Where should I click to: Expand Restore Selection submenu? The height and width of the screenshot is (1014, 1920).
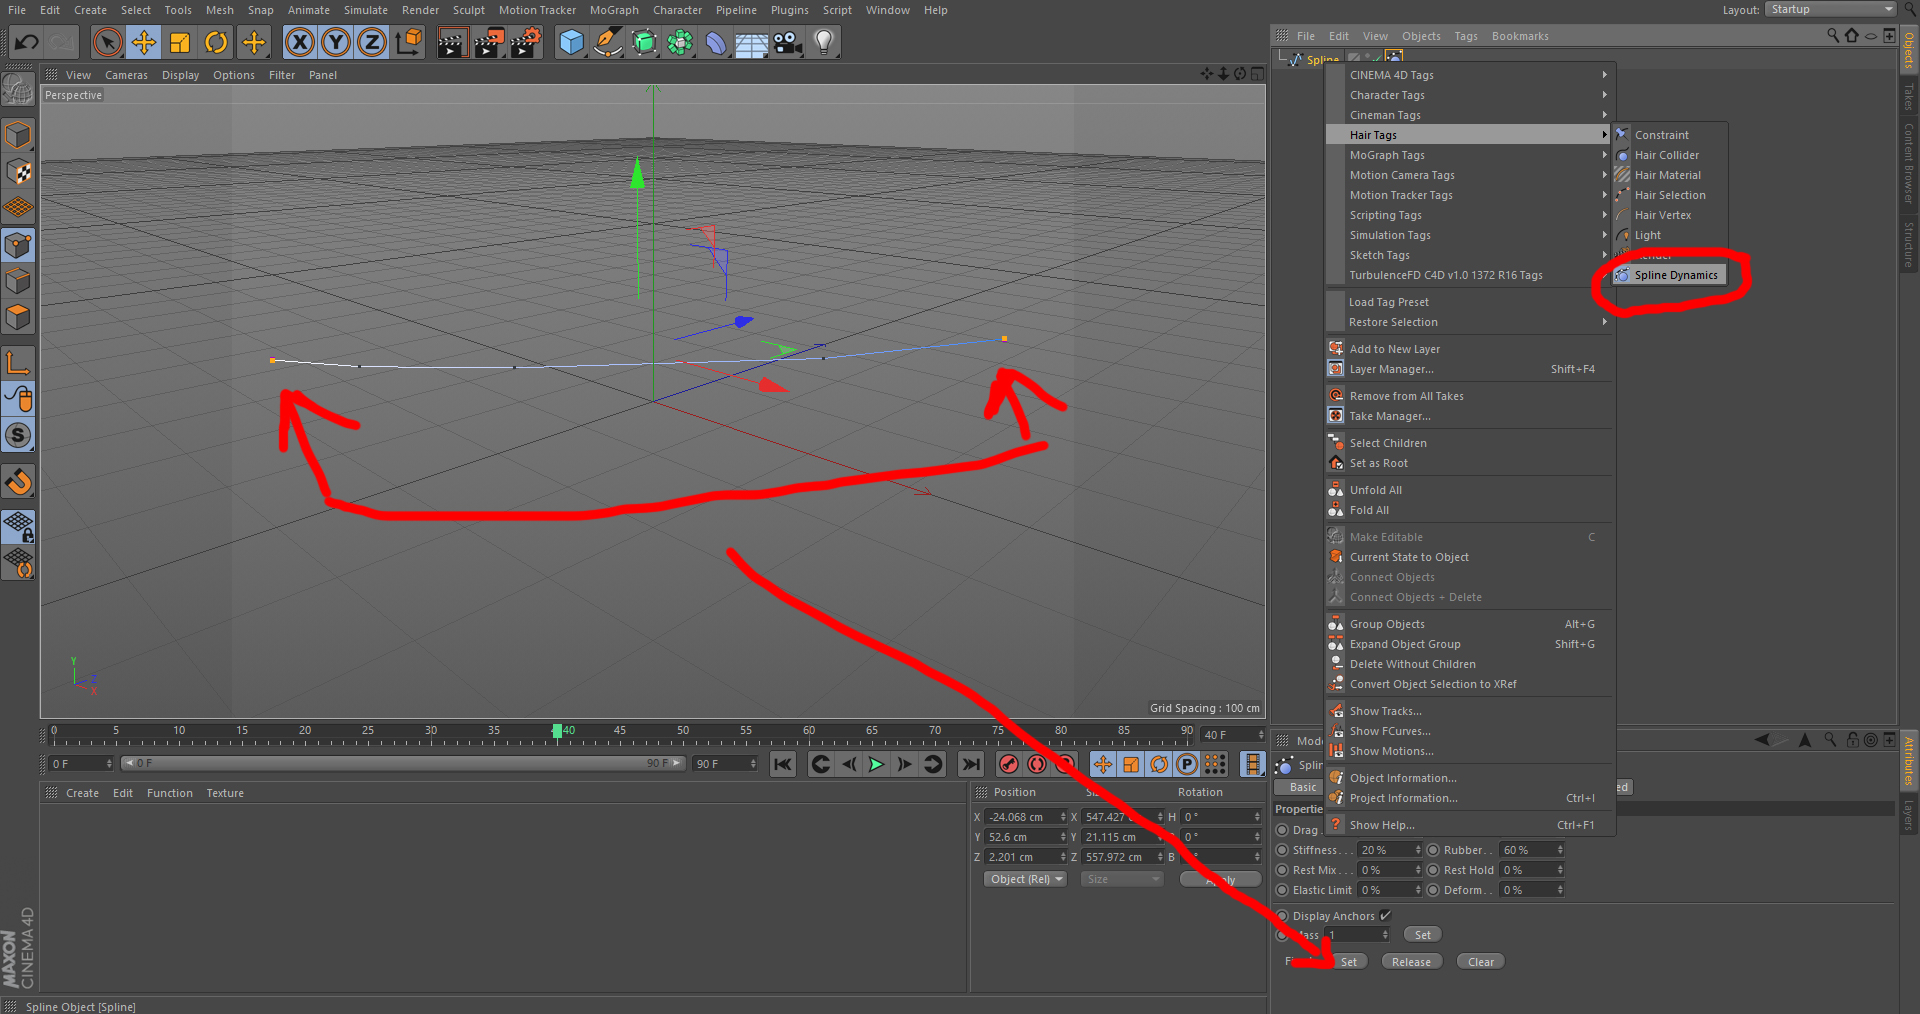point(1468,322)
